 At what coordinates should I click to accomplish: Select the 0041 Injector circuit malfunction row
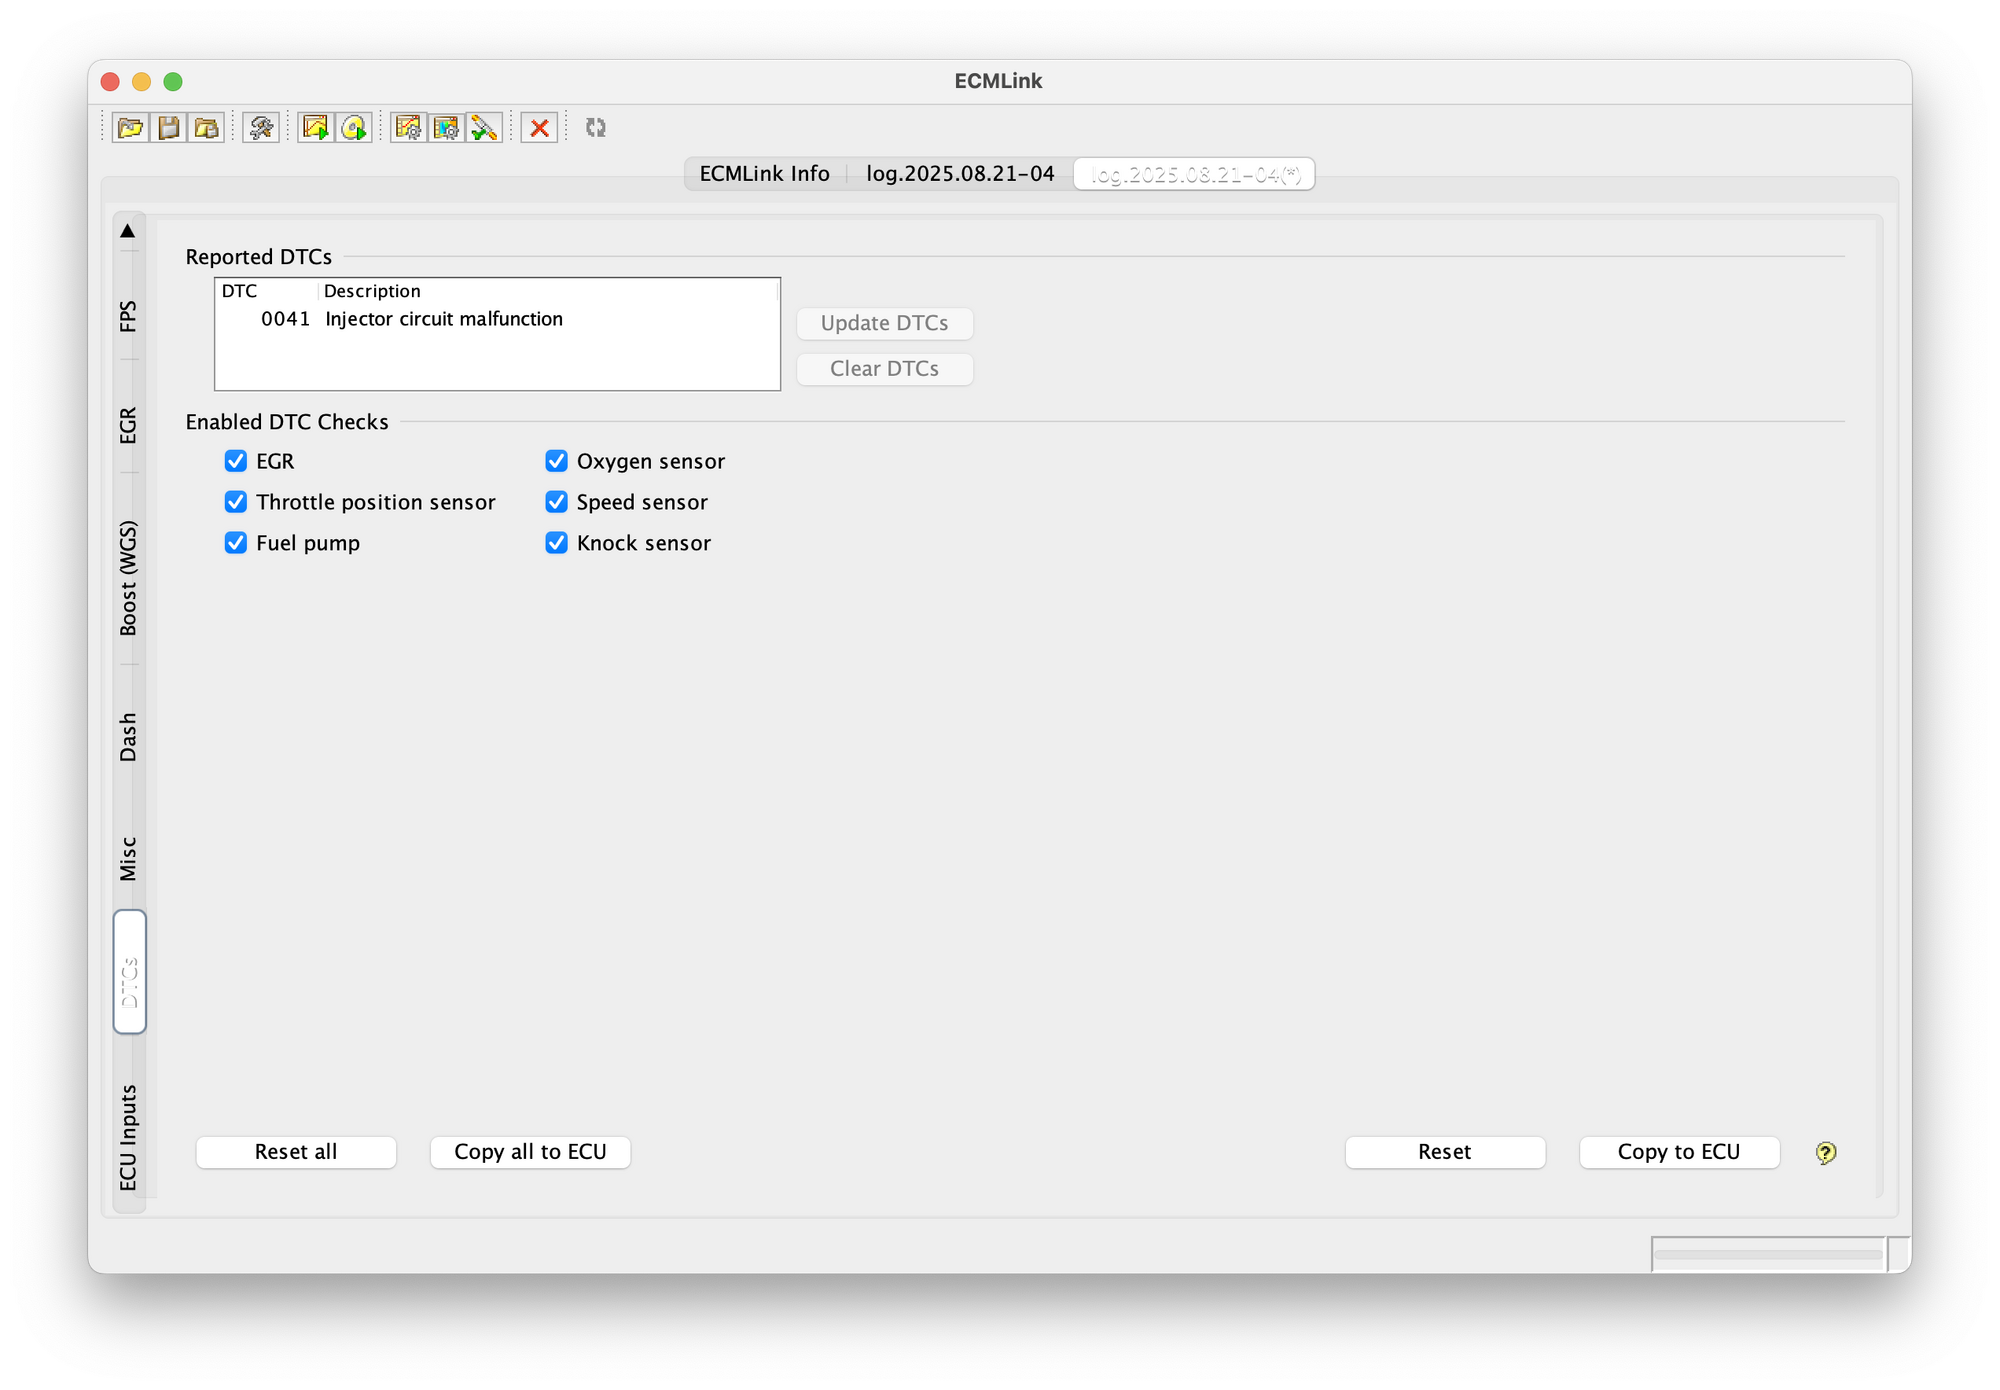497,319
